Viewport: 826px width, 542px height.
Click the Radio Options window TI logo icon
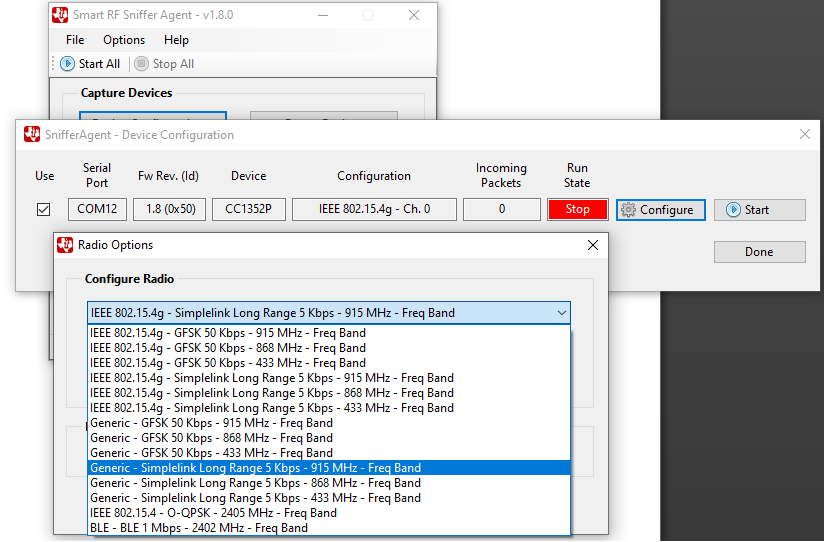(x=65, y=245)
